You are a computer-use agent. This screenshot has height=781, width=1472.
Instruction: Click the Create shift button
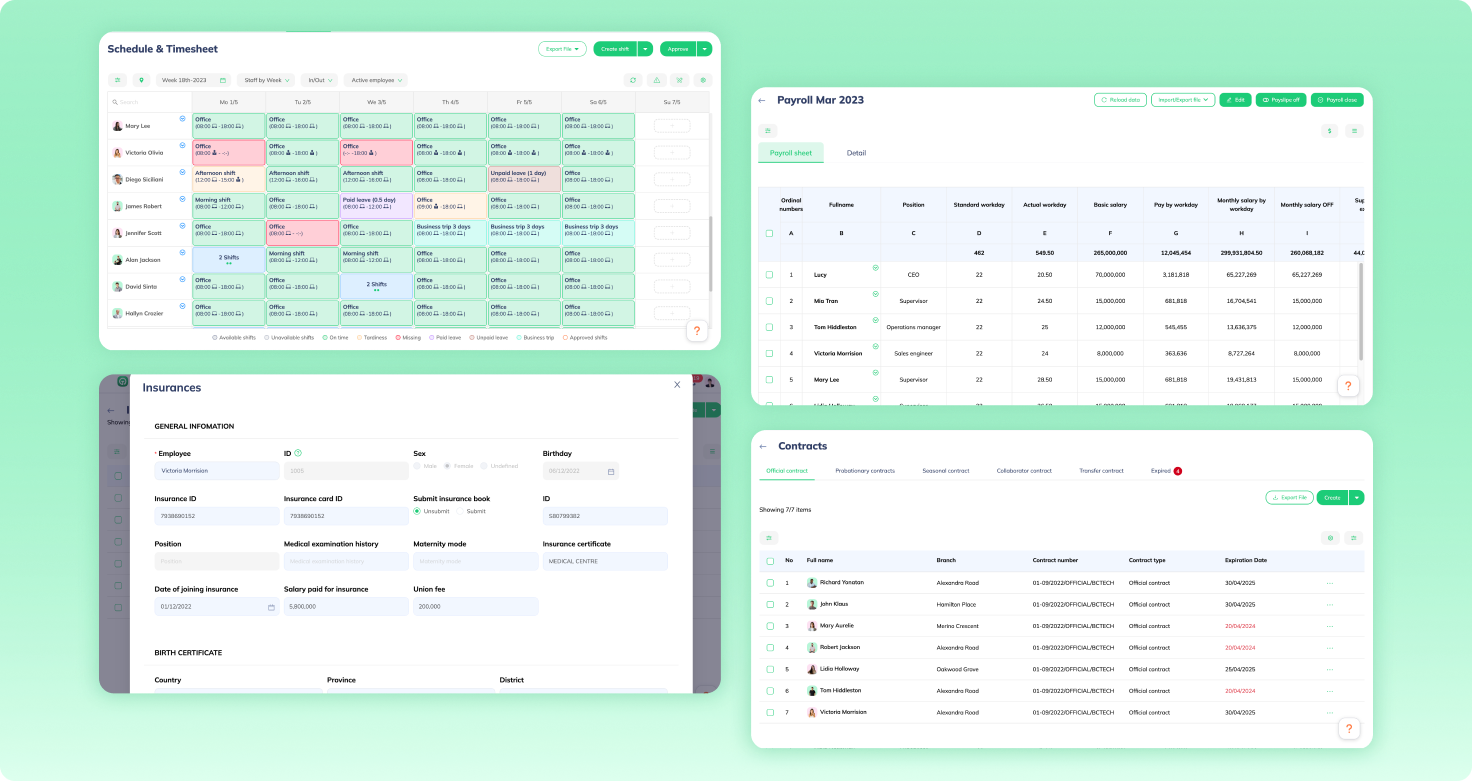(614, 48)
